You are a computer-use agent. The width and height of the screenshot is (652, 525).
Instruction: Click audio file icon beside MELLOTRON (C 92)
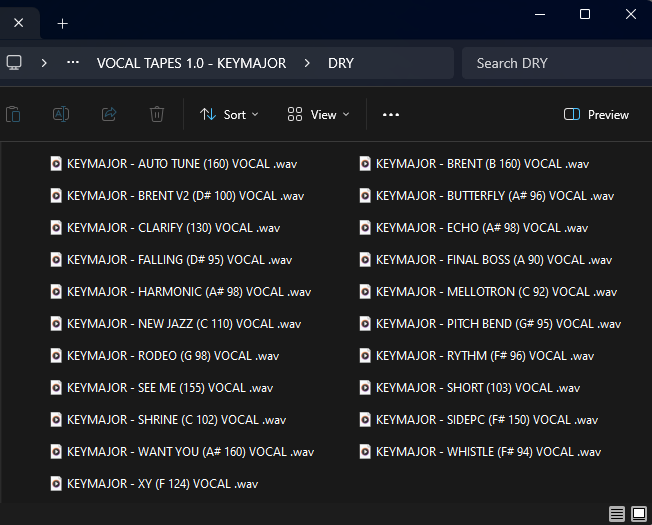point(365,292)
